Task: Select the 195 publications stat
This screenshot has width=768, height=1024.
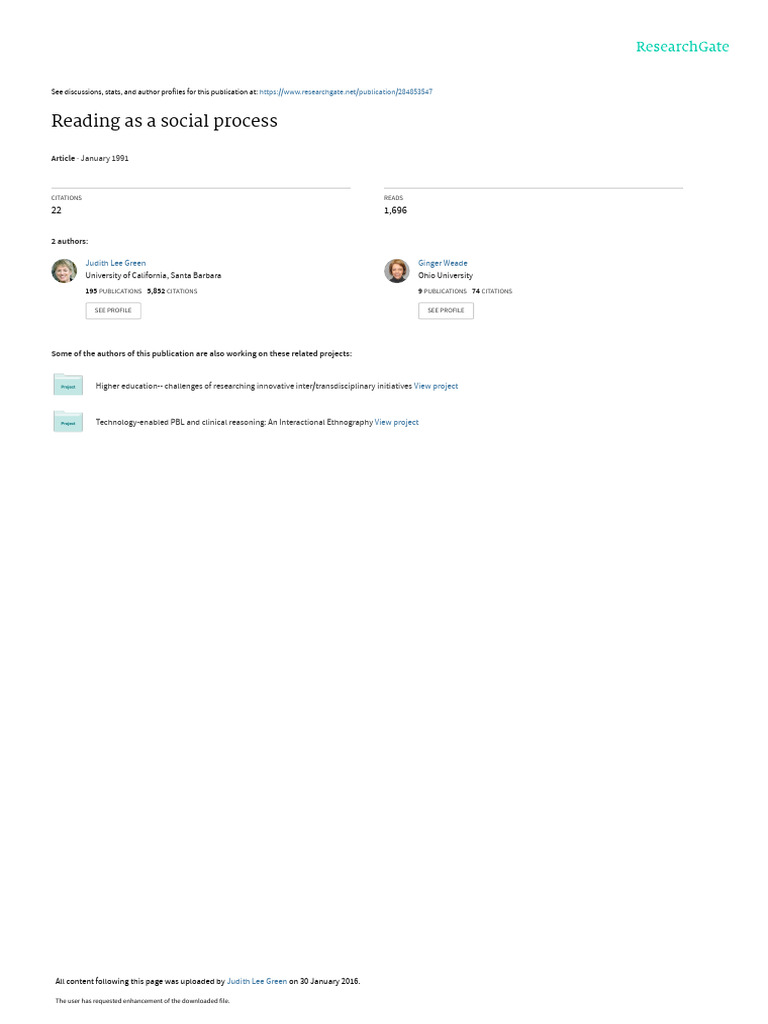Action: 114,291
